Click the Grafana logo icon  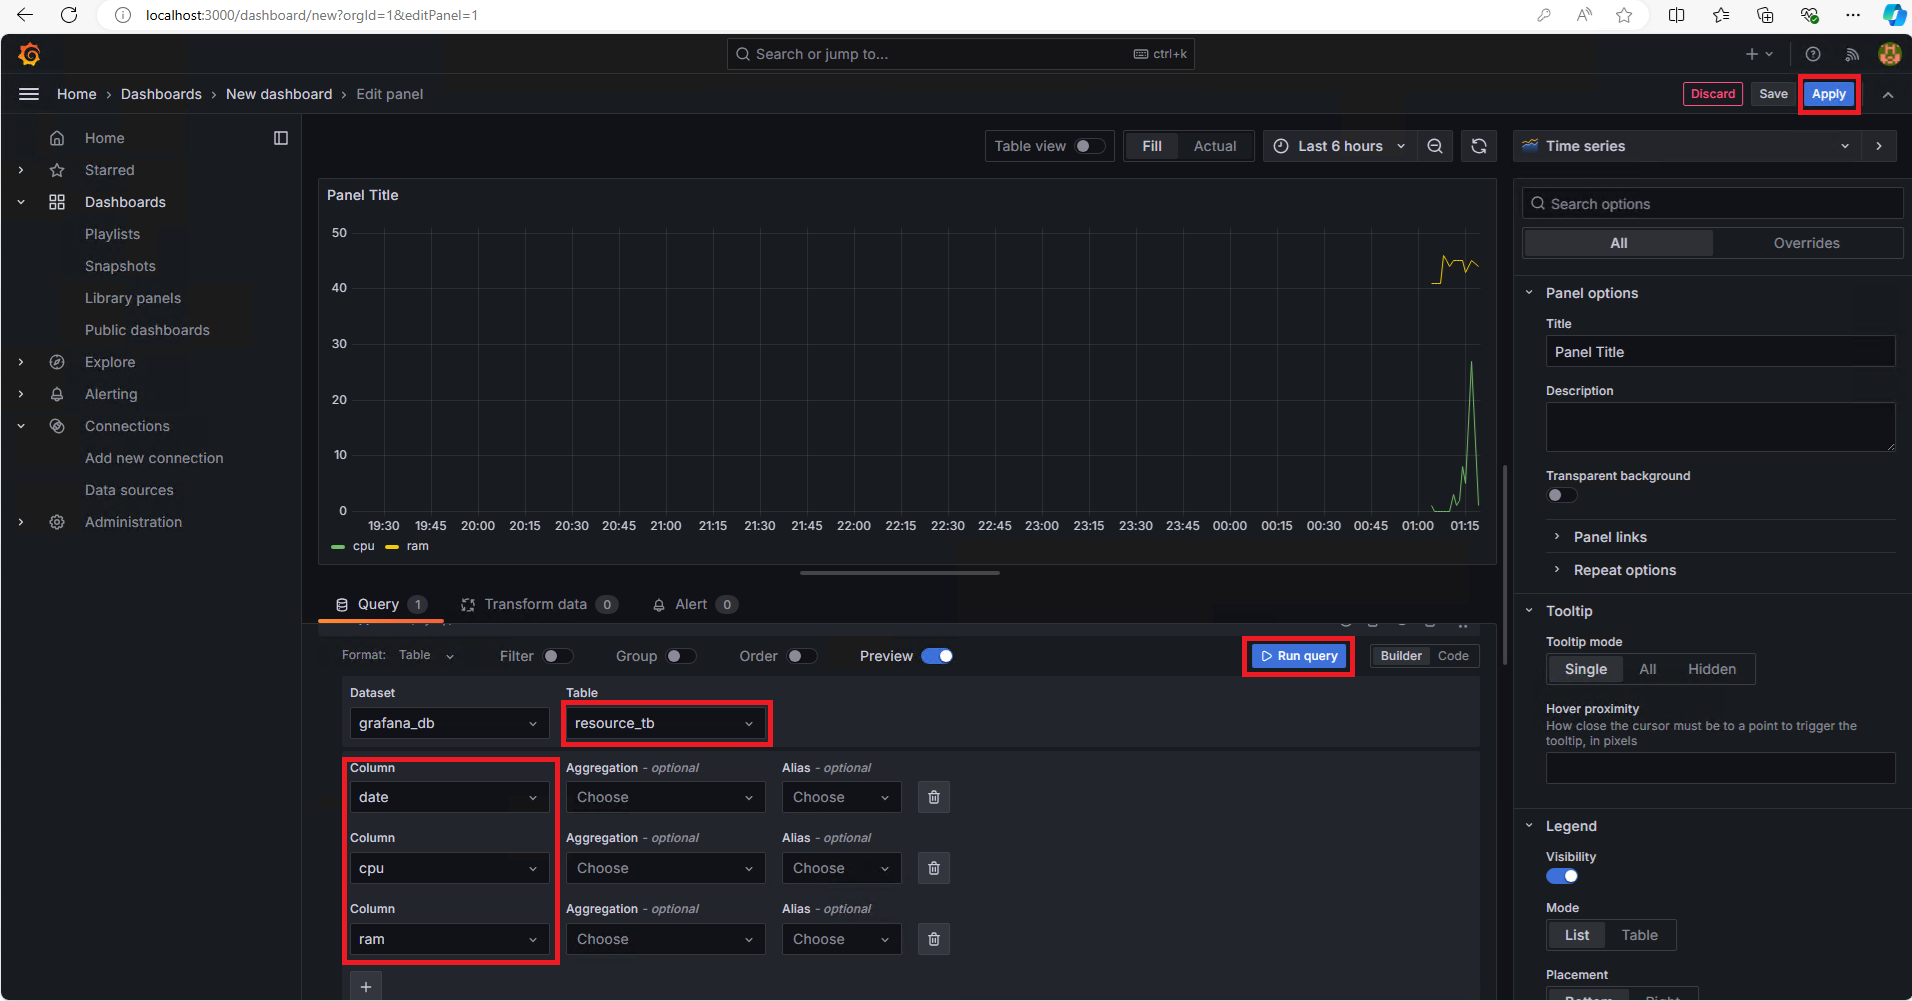(29, 54)
